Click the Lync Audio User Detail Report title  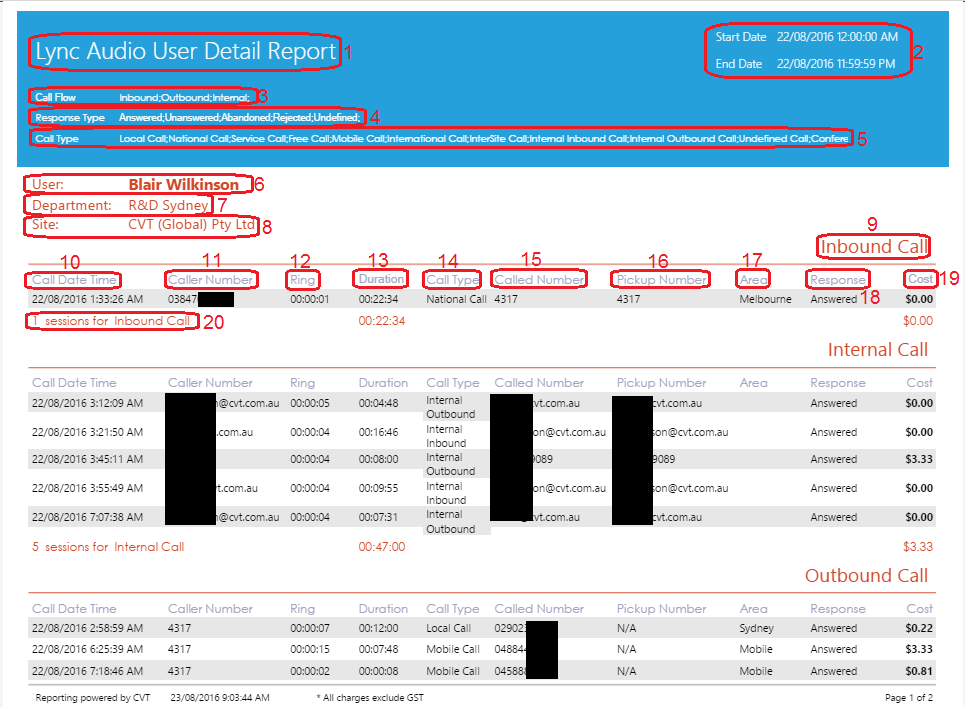[x=186, y=52]
